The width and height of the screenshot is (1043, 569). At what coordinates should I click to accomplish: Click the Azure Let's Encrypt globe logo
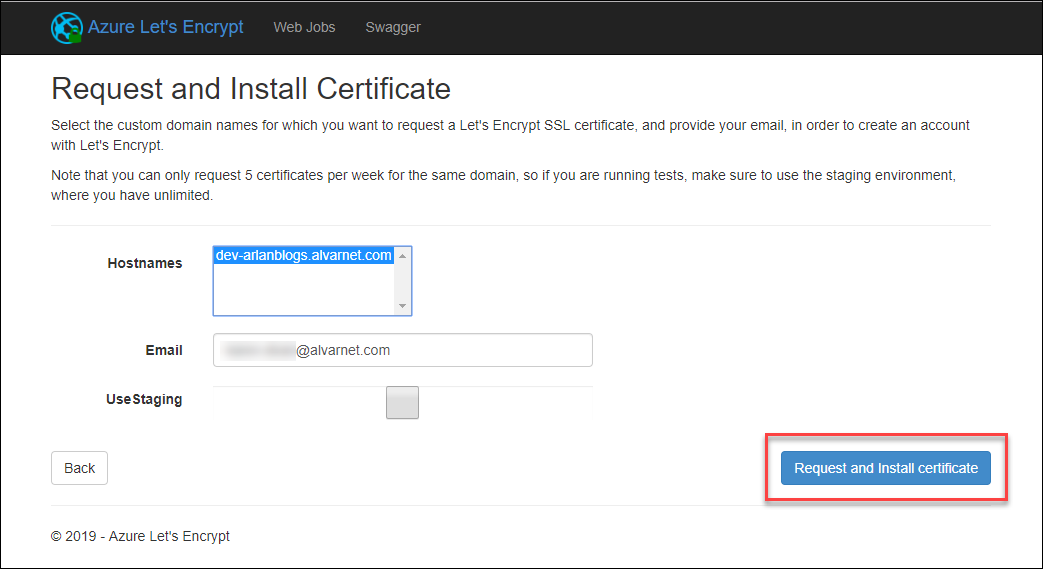coord(67,28)
